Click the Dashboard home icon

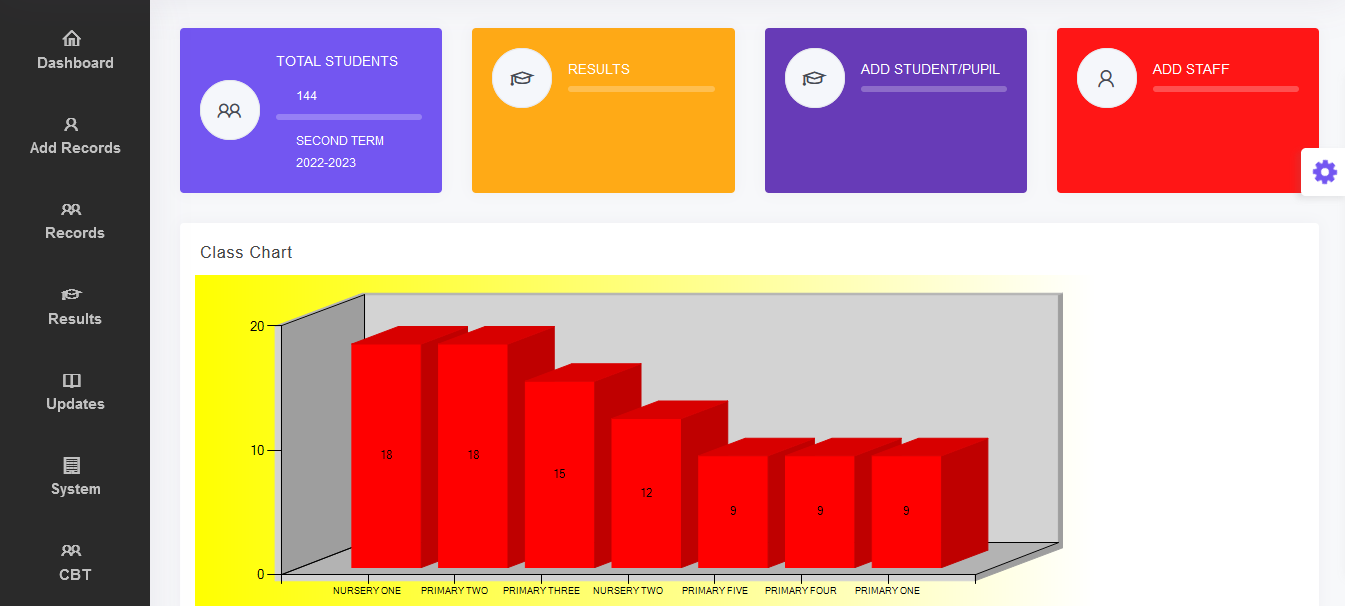(x=72, y=39)
